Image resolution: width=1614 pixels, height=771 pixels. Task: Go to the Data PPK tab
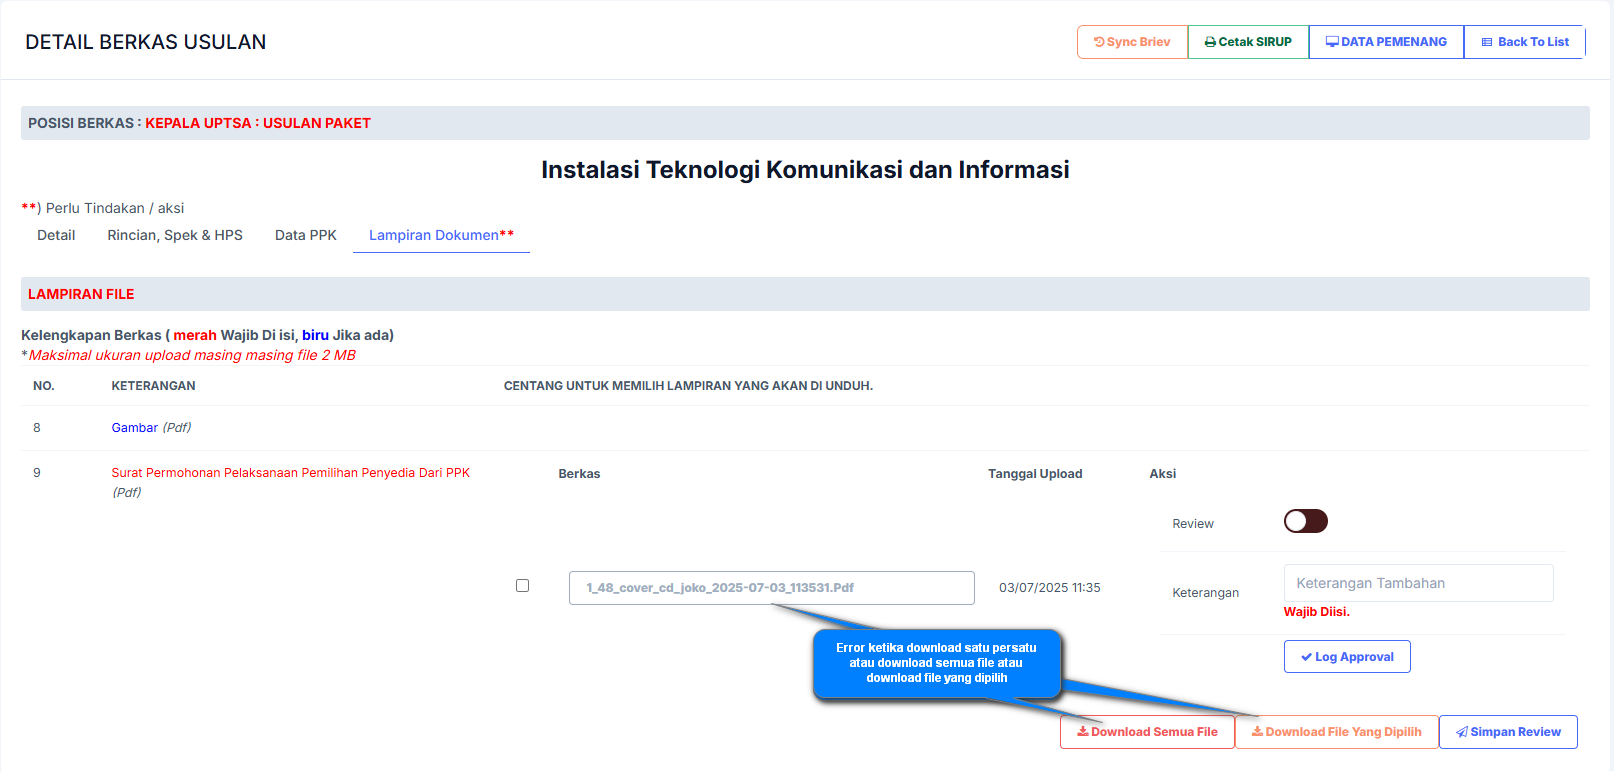pos(306,235)
